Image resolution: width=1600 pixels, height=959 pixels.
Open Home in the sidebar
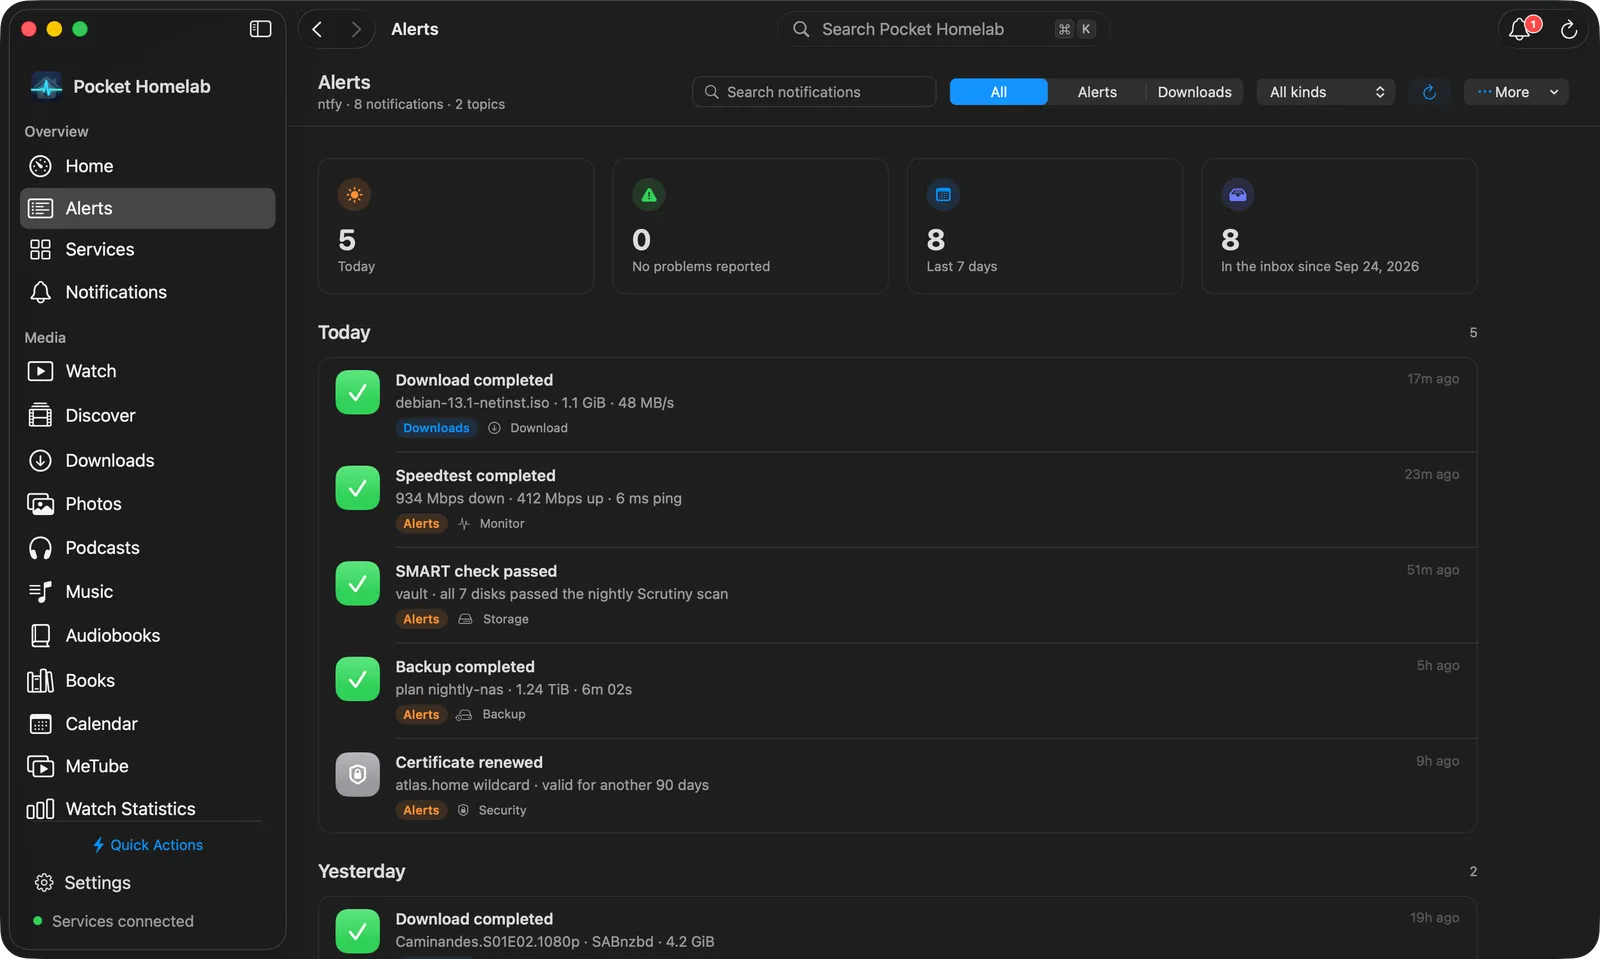(x=147, y=166)
